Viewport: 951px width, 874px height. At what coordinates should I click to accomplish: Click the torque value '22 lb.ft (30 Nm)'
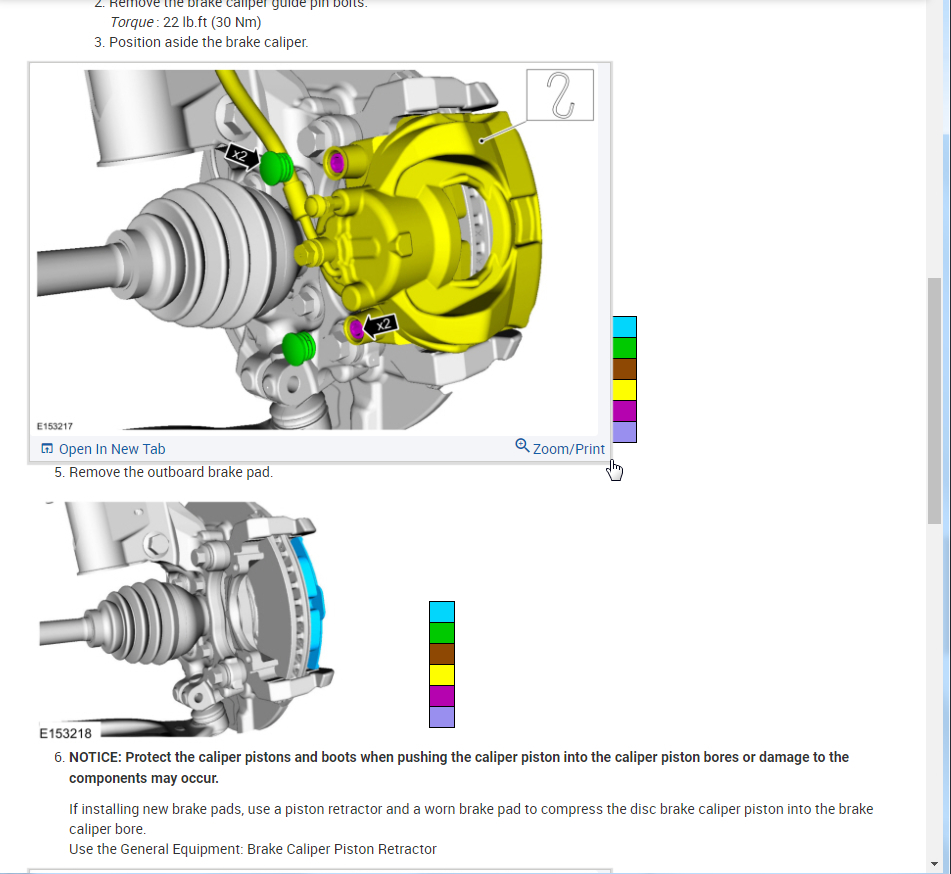coord(212,22)
